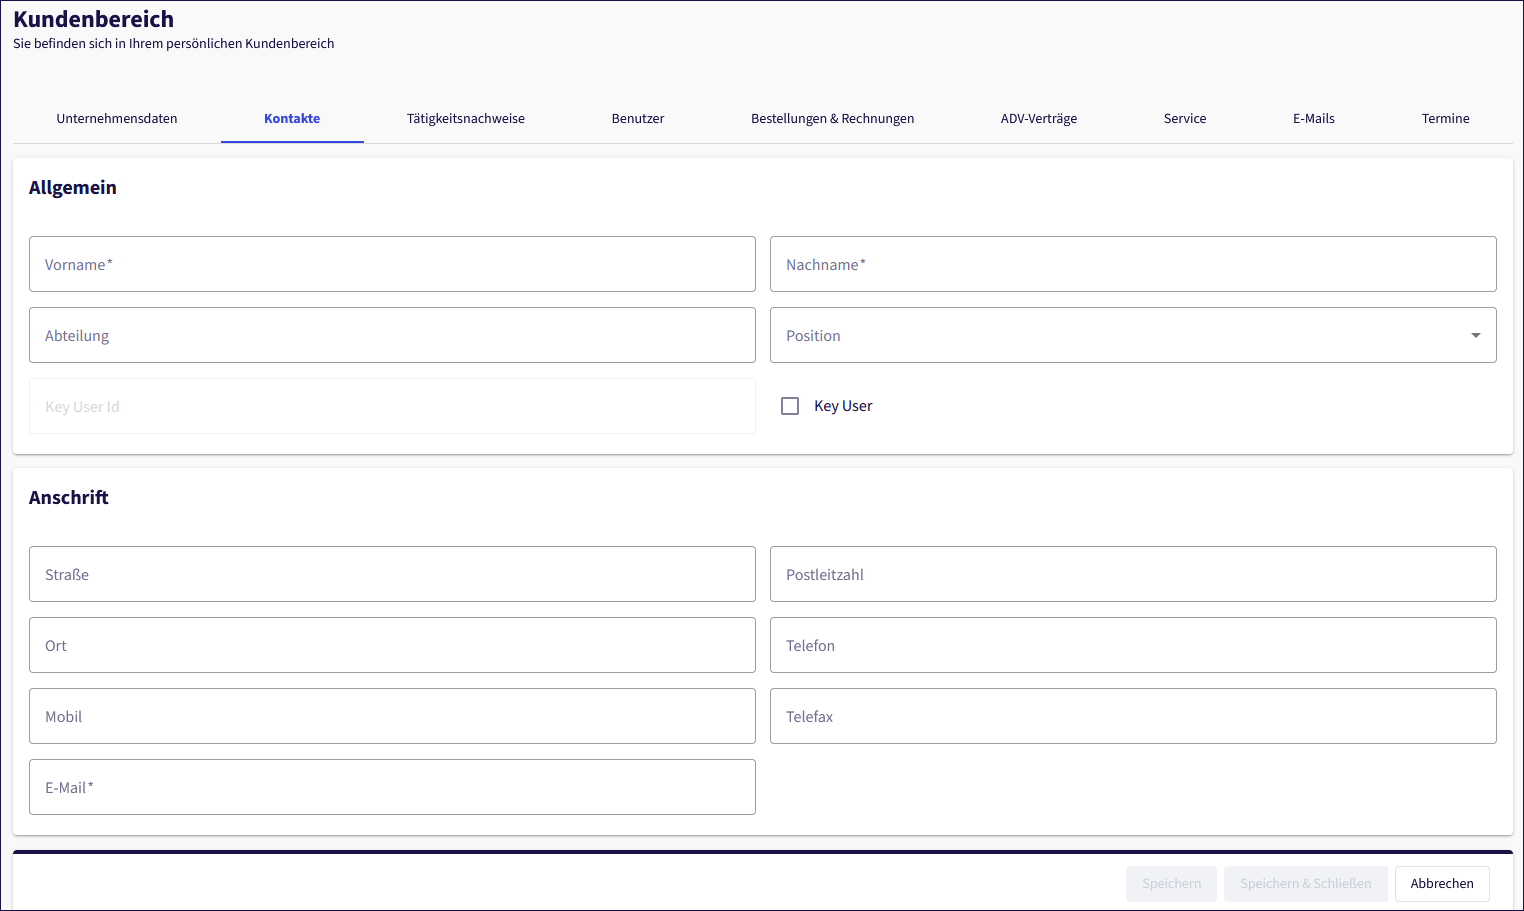Image resolution: width=1524 pixels, height=911 pixels.
Task: Click into the Nachname field
Action: (x=1132, y=264)
